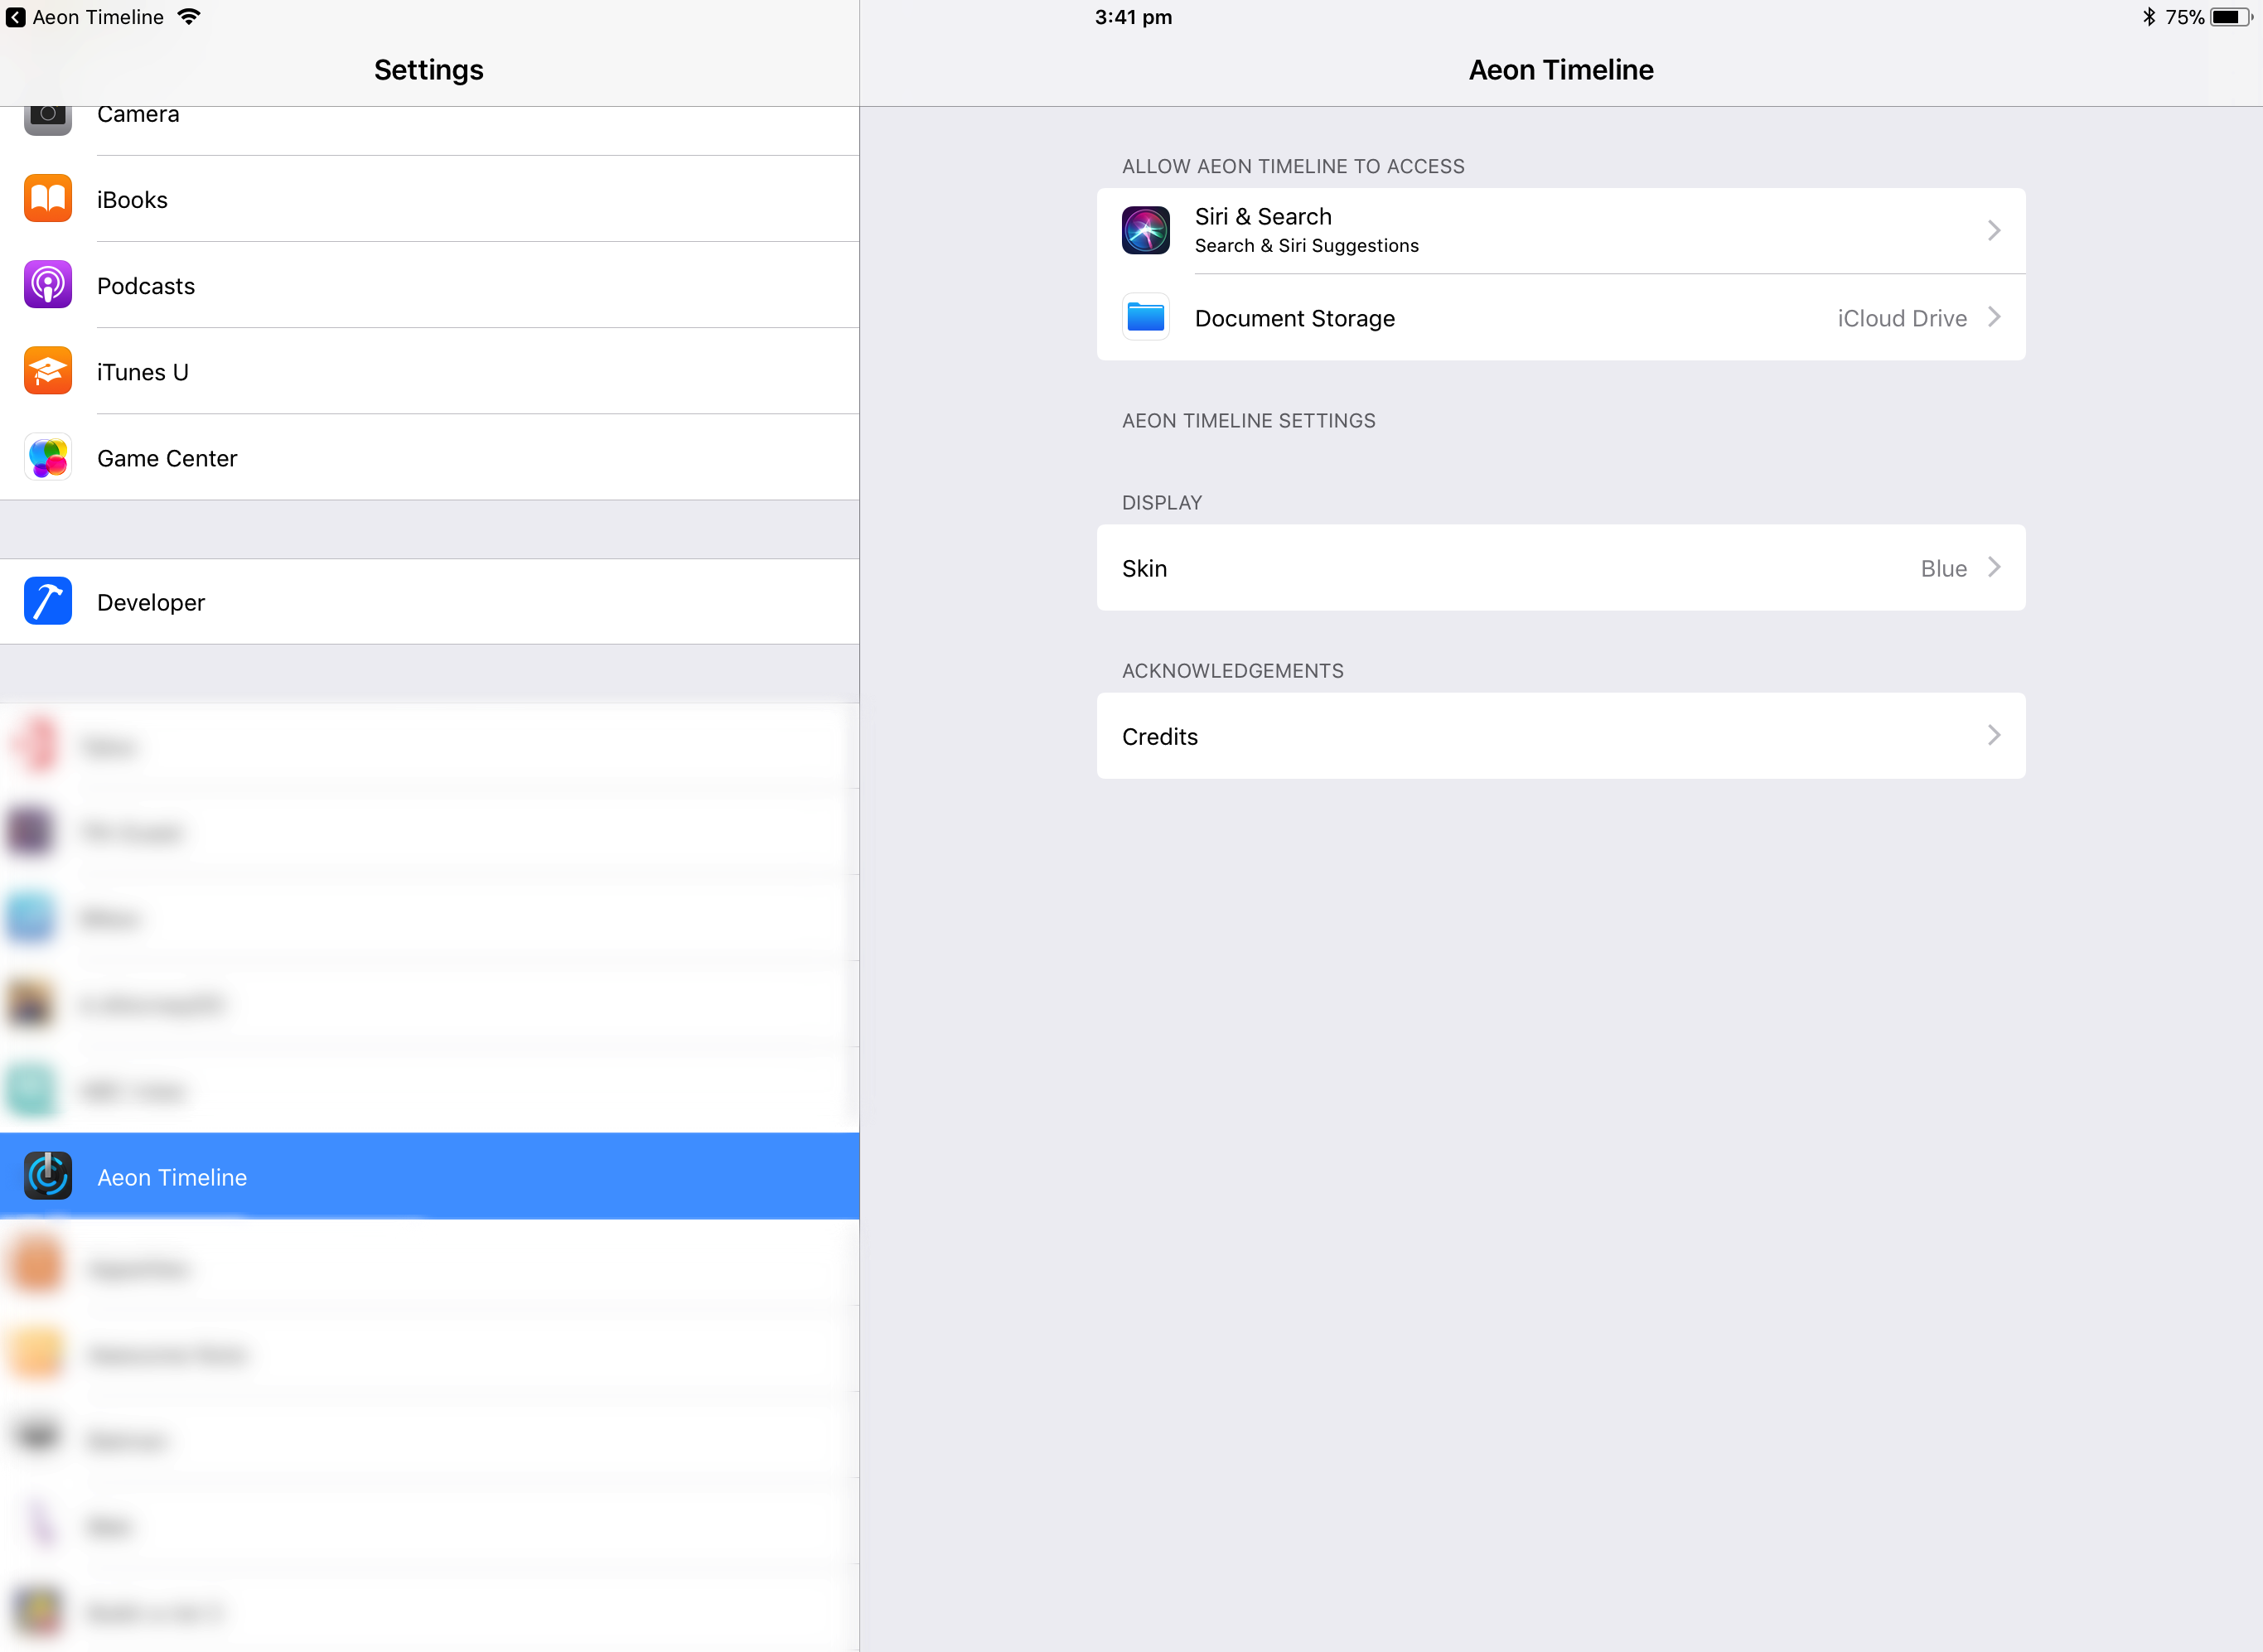Select Aeon Timeline in settings list
The width and height of the screenshot is (2263, 1652).
[x=430, y=1176]
